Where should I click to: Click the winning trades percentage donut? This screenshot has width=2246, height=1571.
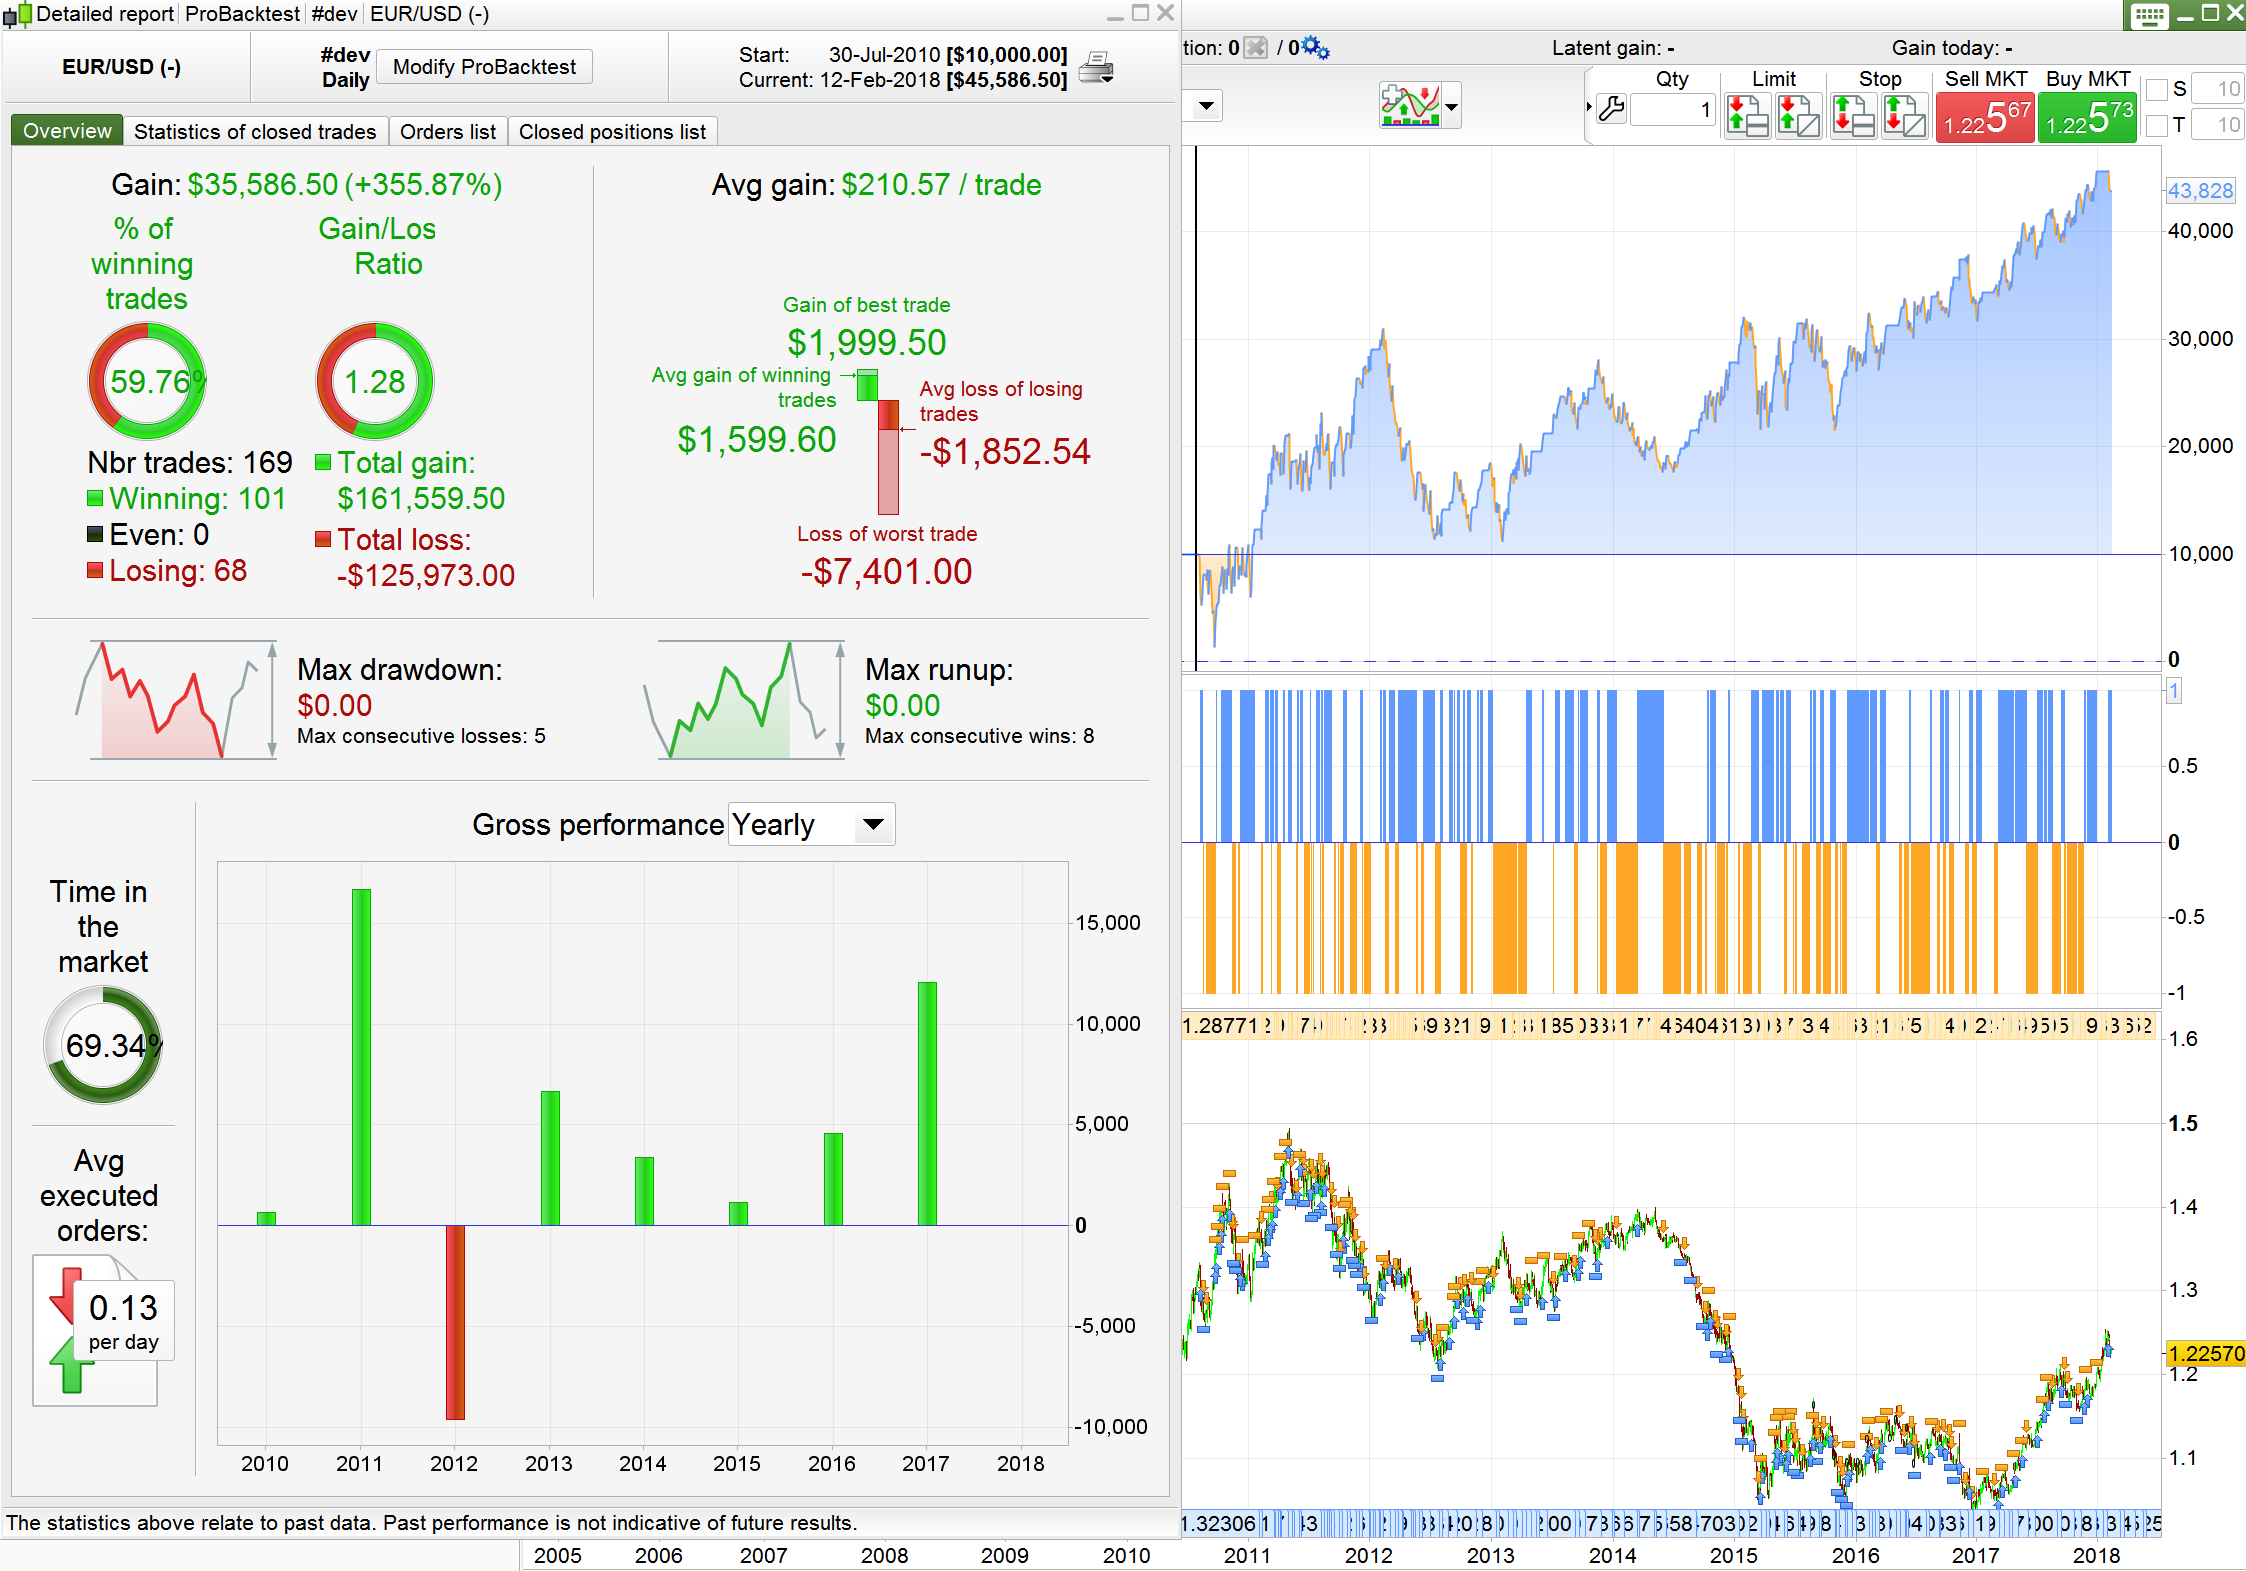pyautogui.click(x=147, y=381)
